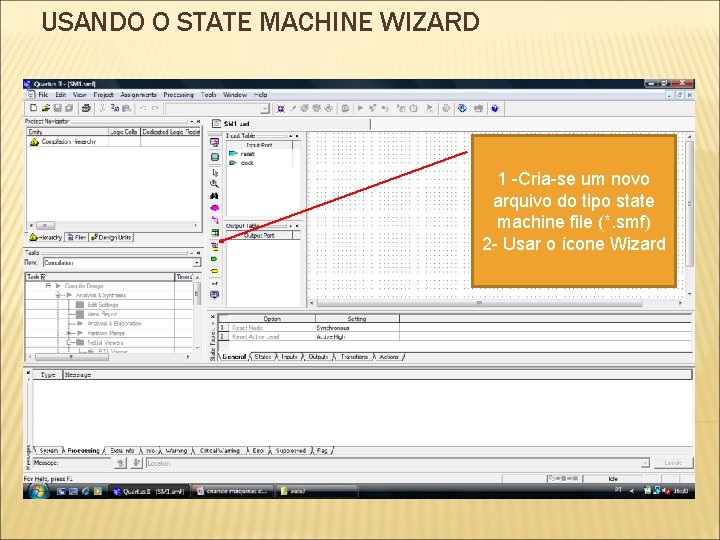Select the magenta State tool
Image resolution: width=720 pixels, height=540 pixels.
pos(214,208)
